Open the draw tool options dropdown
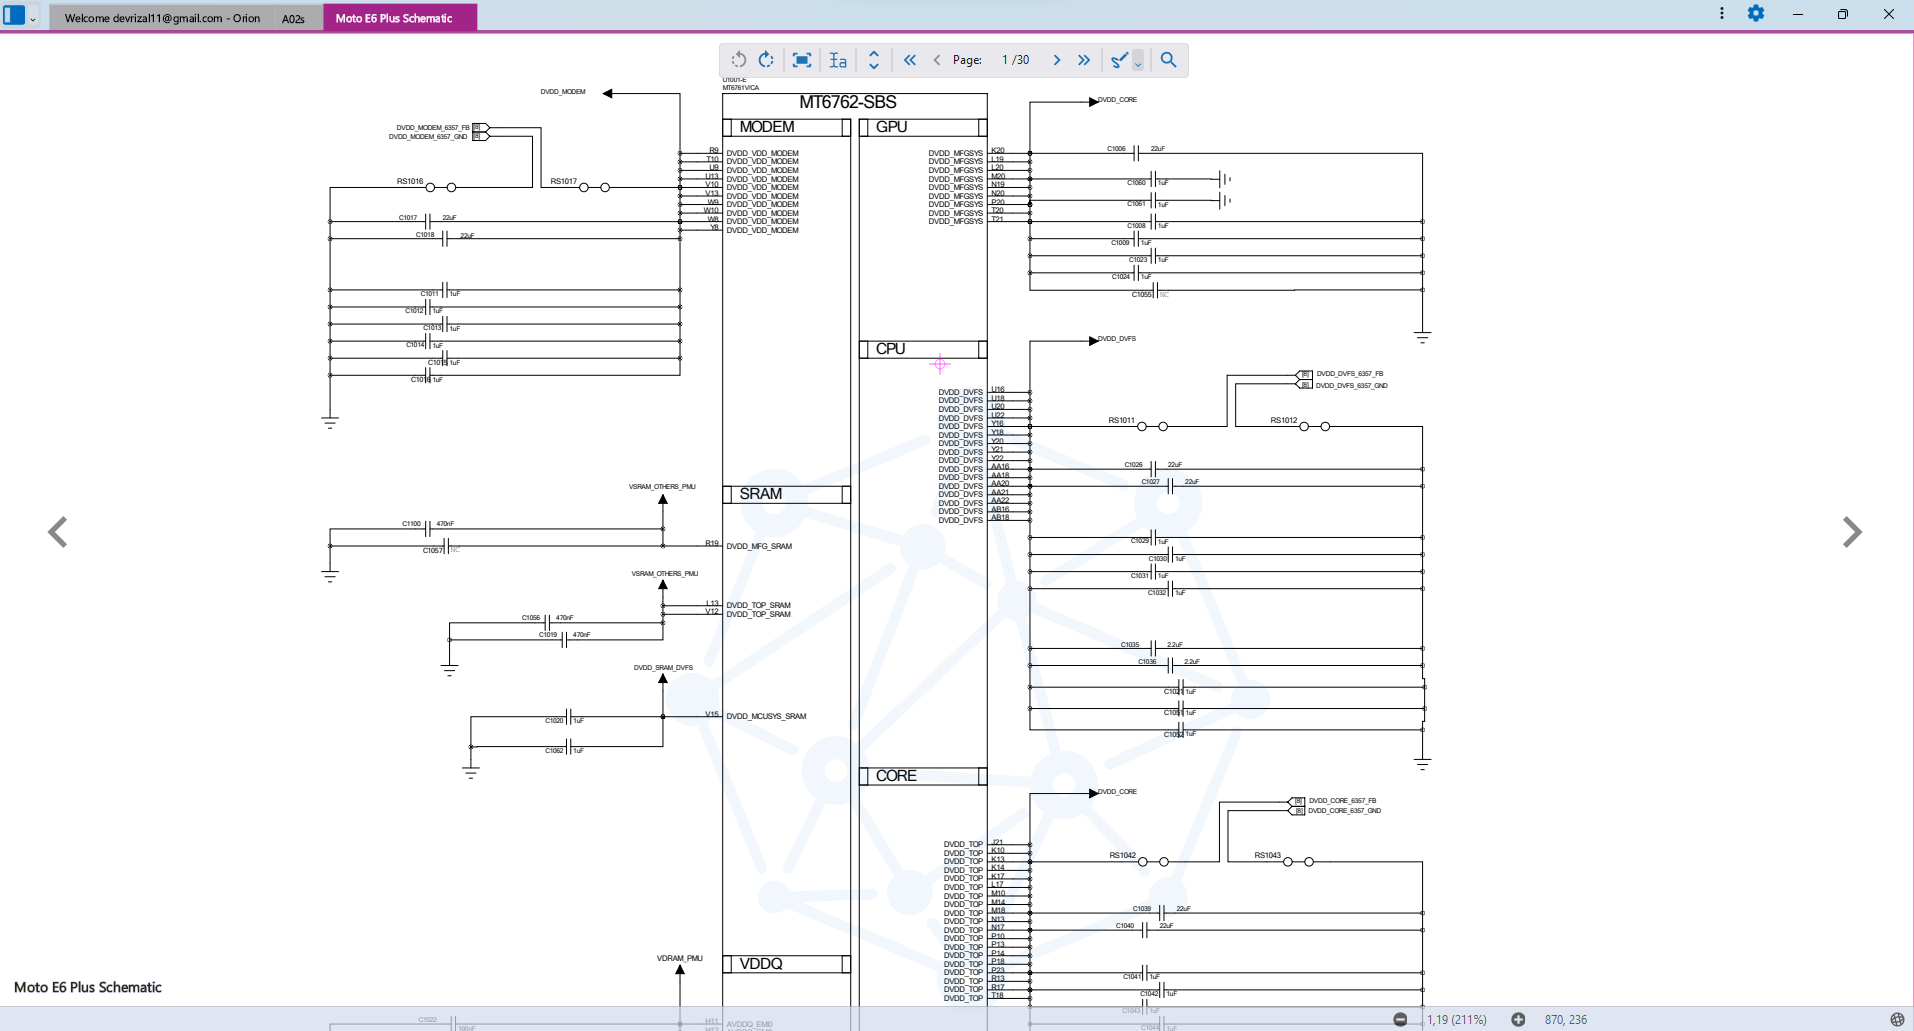 click(x=1138, y=64)
